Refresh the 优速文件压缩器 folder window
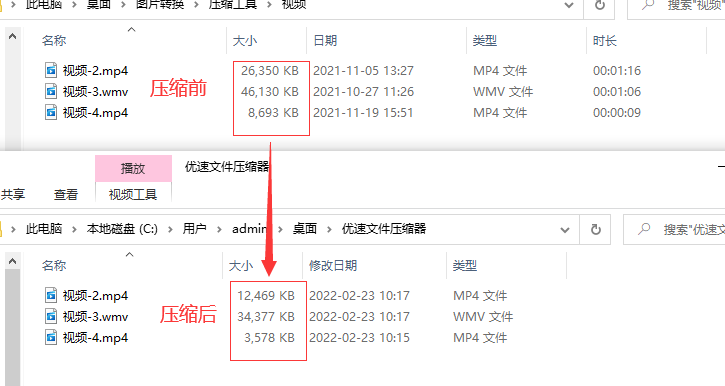 [596, 229]
